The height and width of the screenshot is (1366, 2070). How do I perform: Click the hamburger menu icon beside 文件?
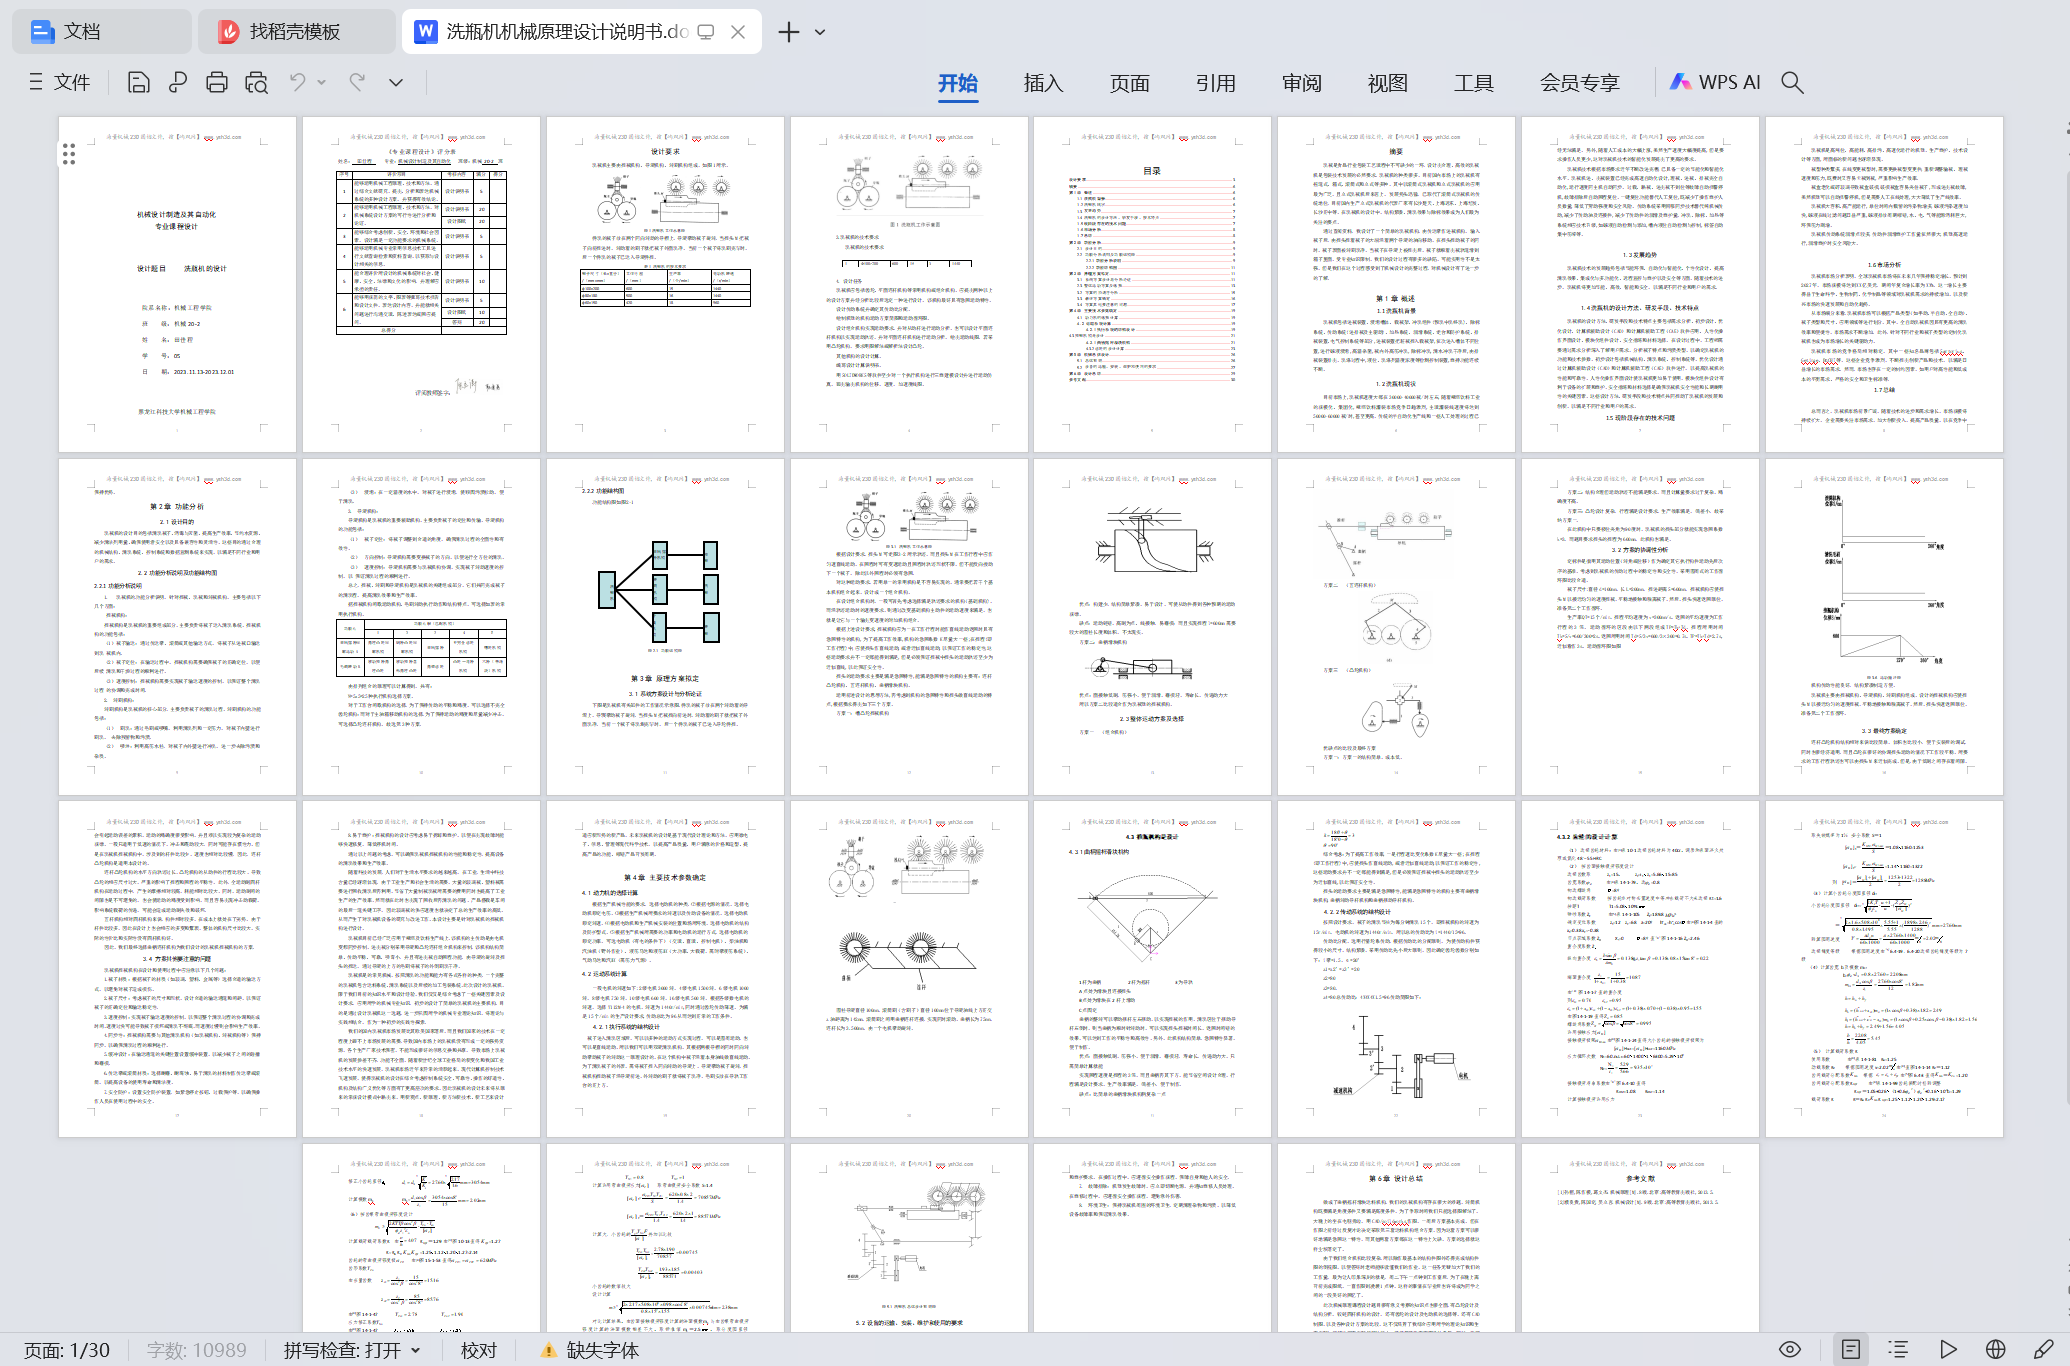36,83
